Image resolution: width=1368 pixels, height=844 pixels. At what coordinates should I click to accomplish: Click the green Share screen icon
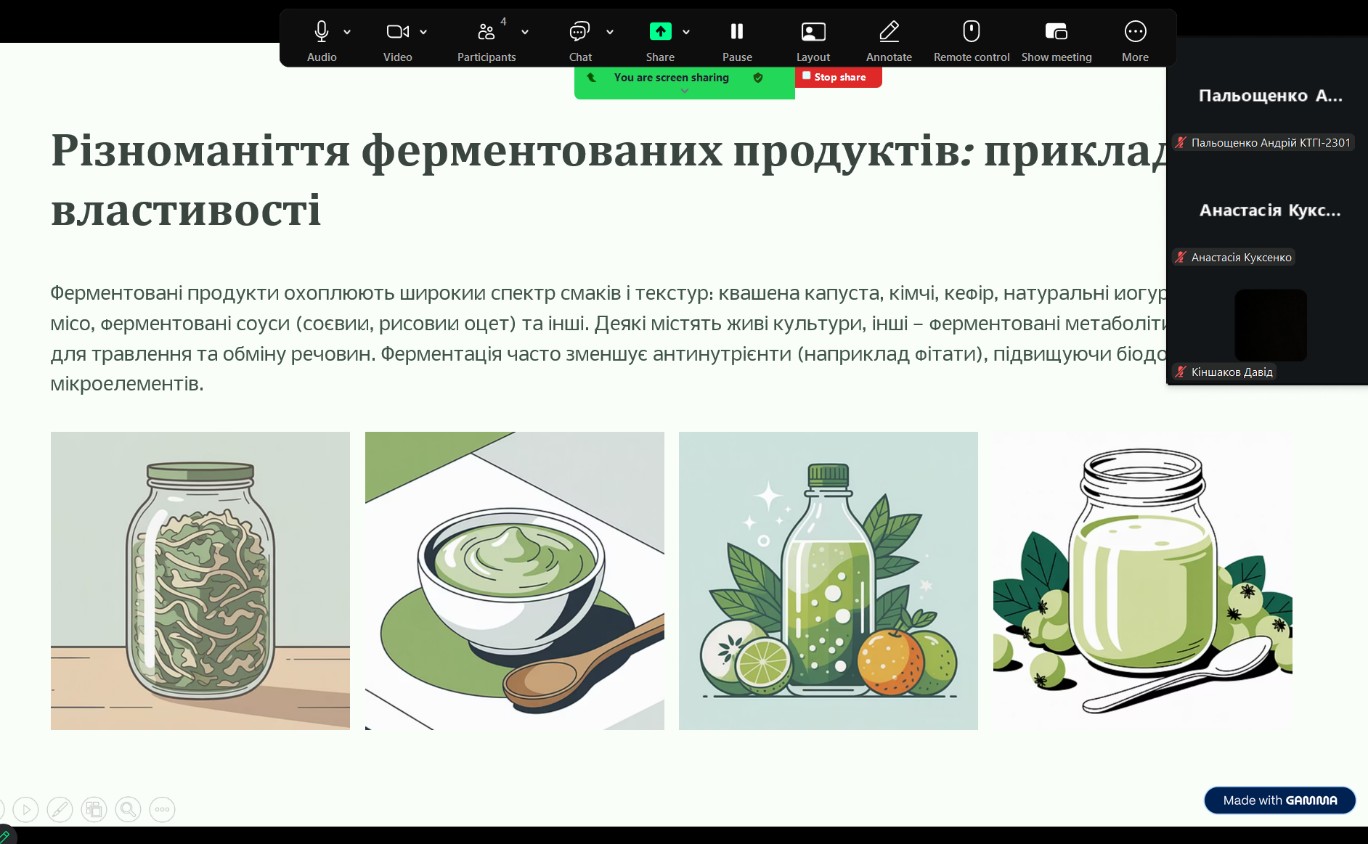(660, 32)
